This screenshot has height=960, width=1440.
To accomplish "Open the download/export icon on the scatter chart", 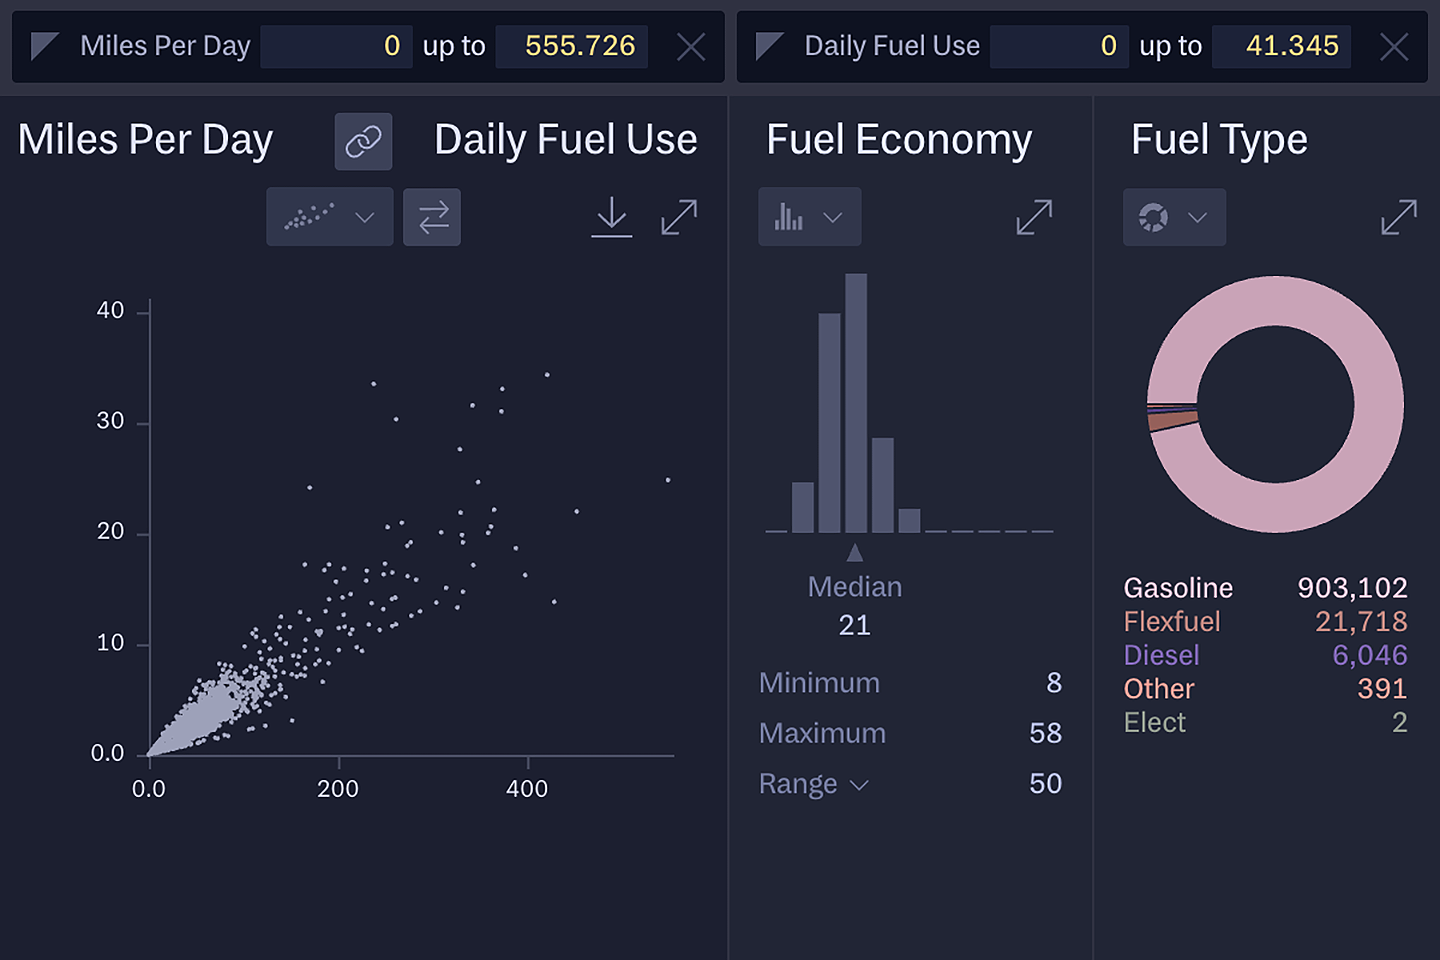I will [612, 217].
